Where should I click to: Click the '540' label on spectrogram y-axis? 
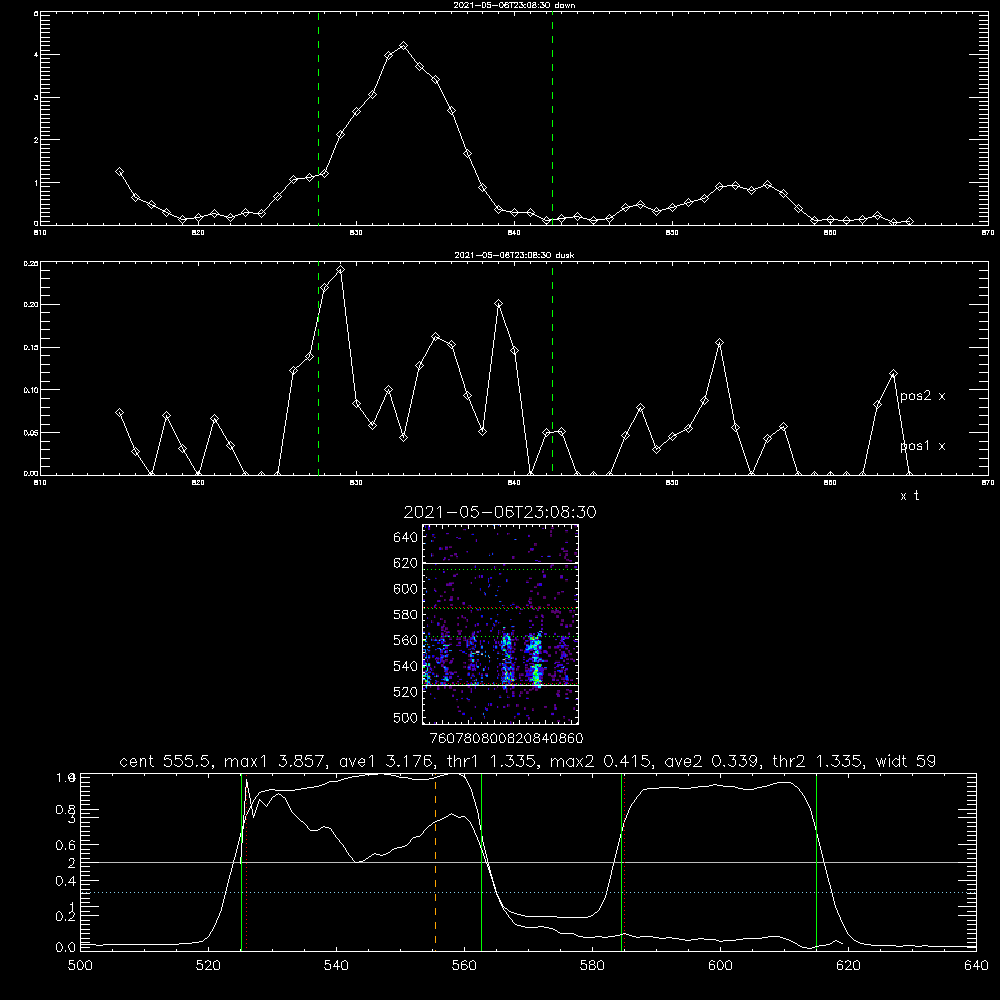pos(406,666)
